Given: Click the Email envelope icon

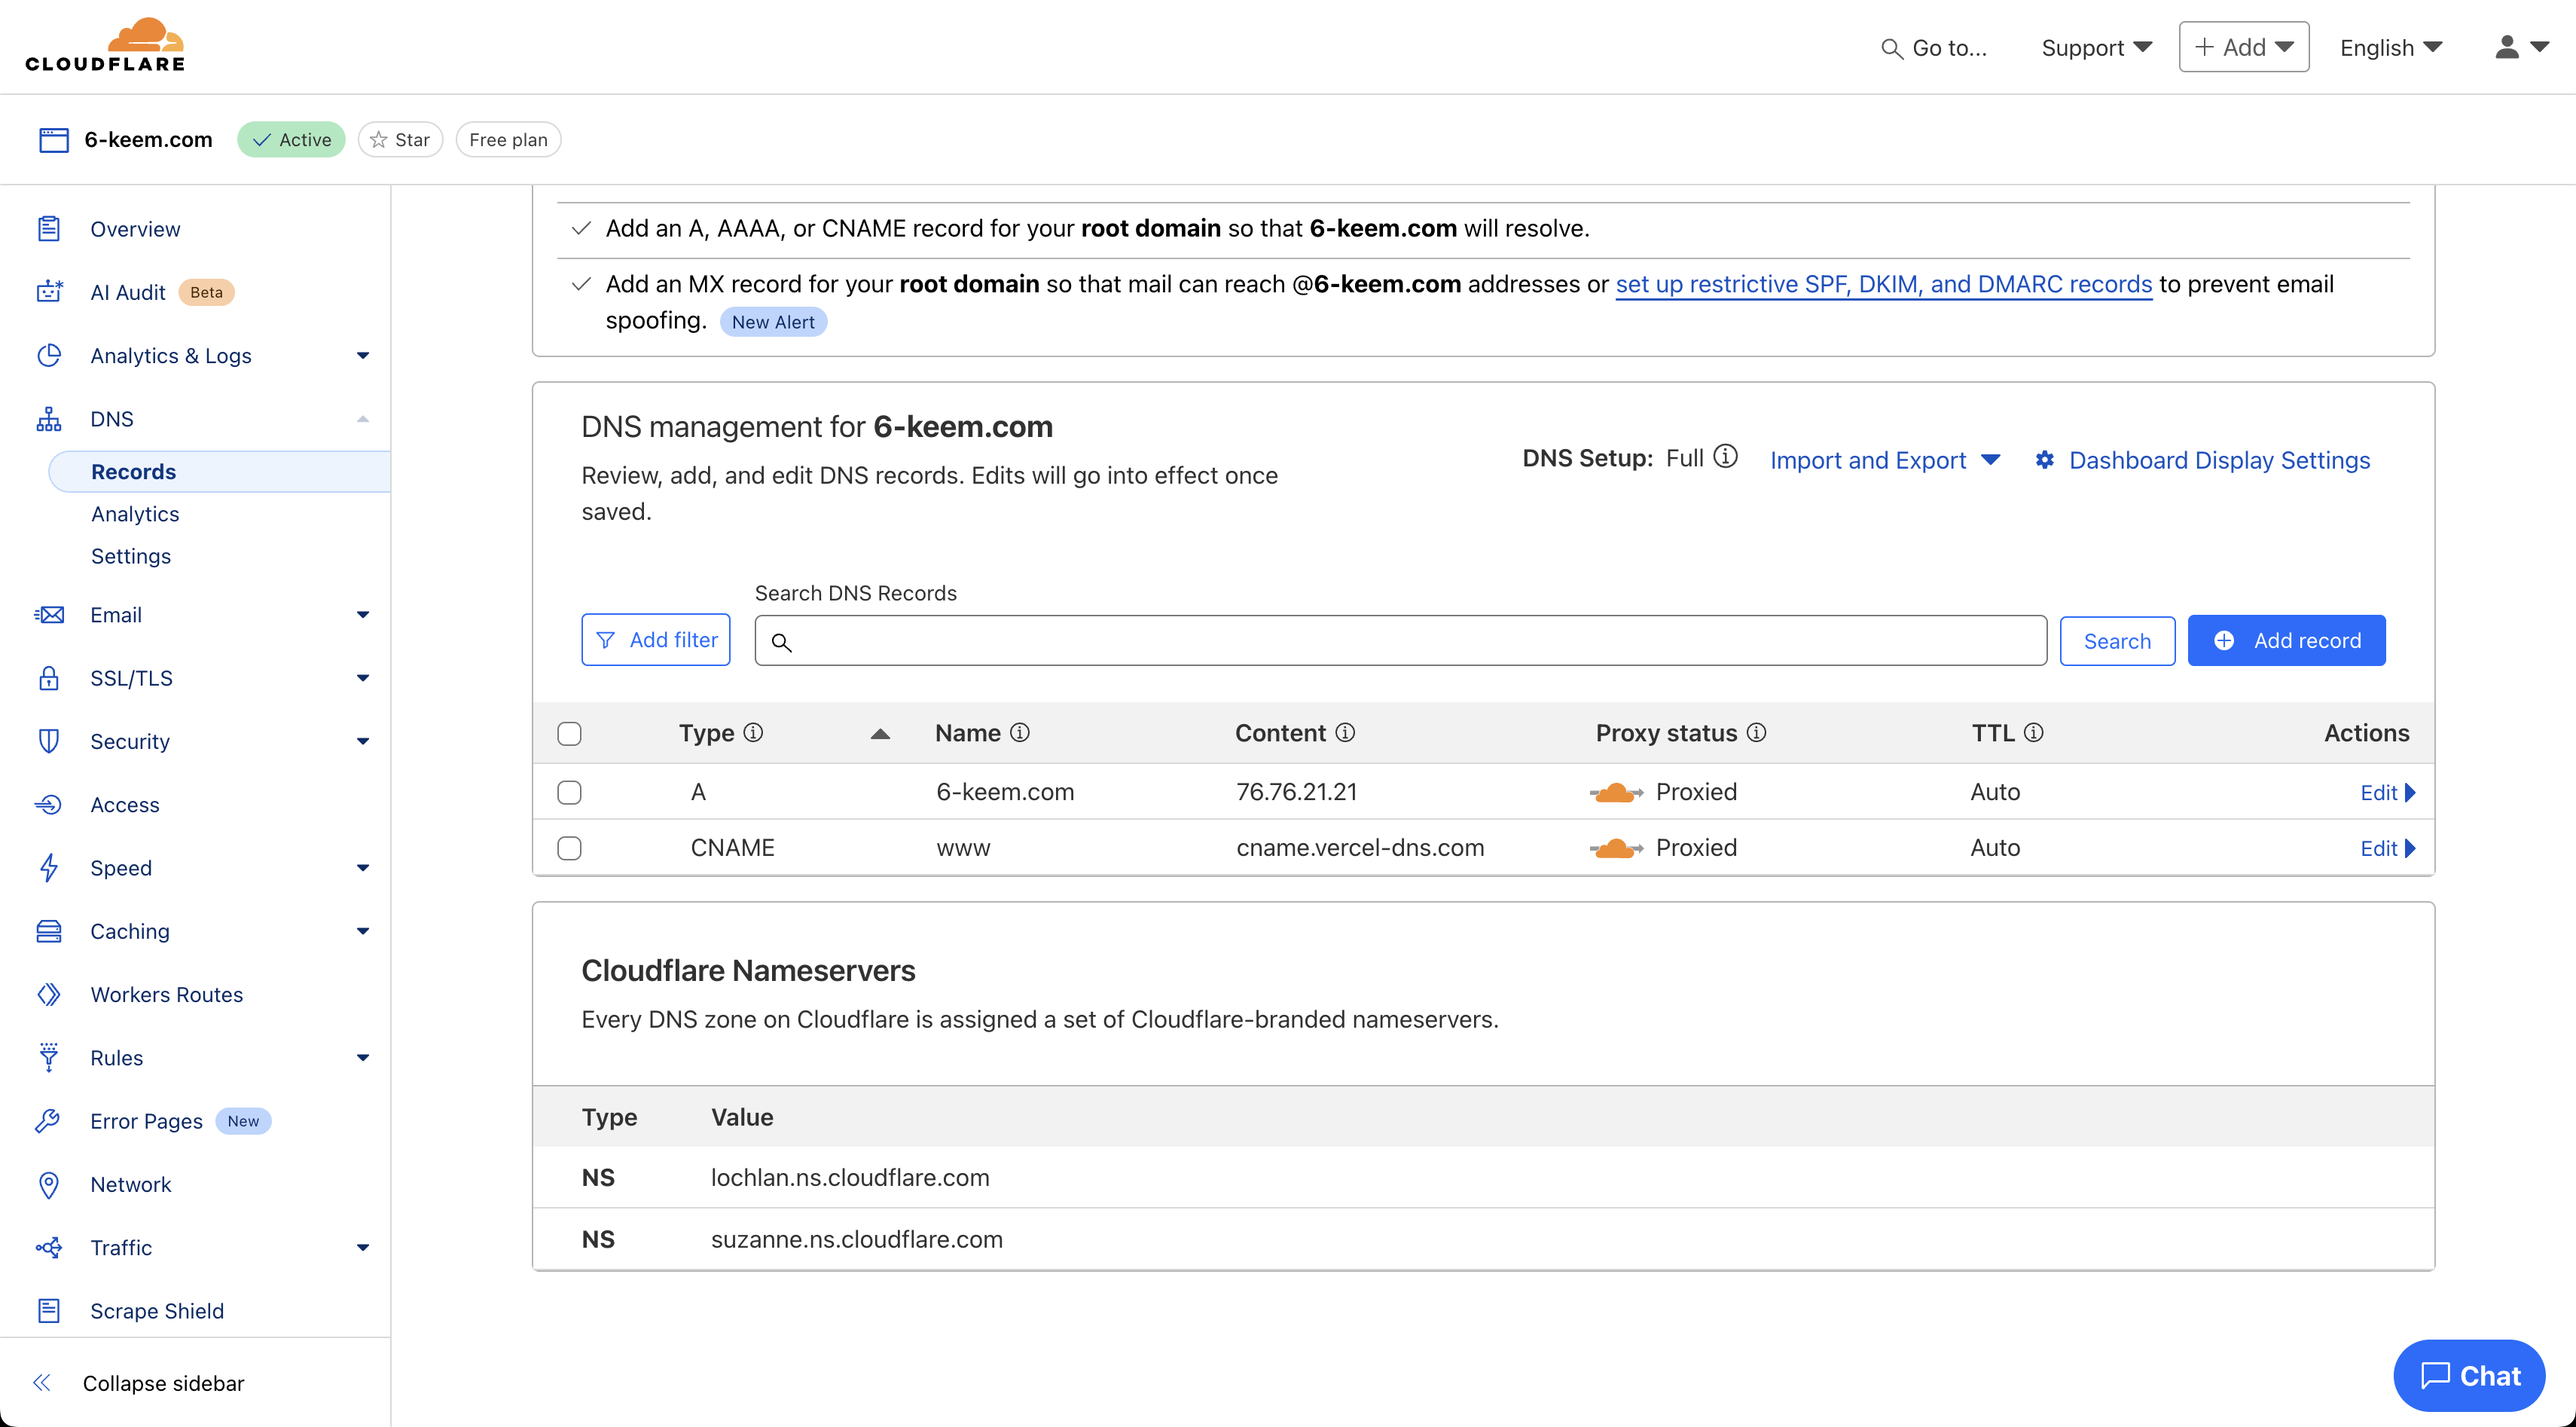Looking at the screenshot, I should click(49, 615).
